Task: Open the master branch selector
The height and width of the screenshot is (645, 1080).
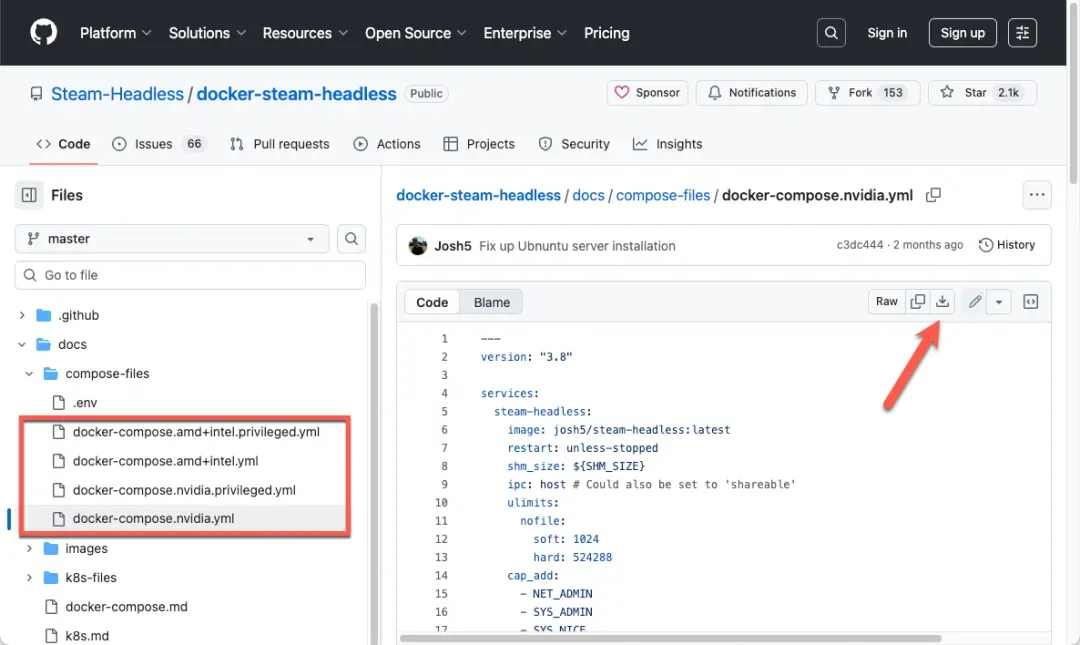Action: (170, 239)
